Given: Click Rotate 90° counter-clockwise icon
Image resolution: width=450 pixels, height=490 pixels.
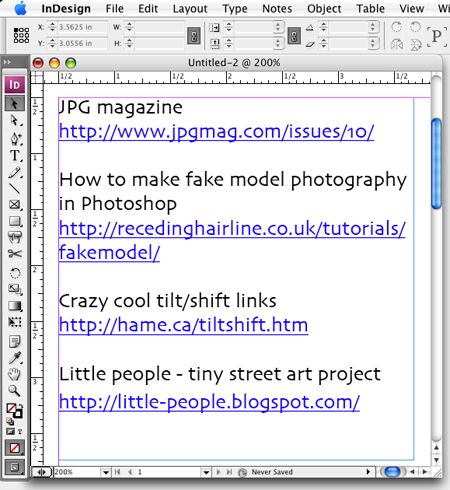Looking at the screenshot, I should [415, 27].
